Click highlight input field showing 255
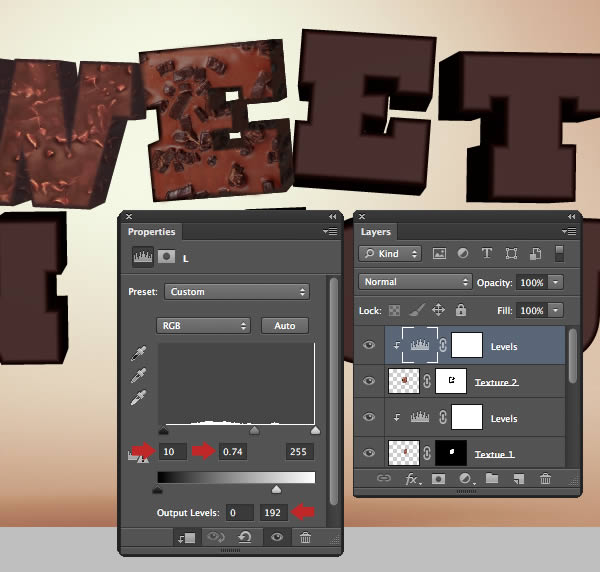The image size is (600, 572). click(x=300, y=451)
